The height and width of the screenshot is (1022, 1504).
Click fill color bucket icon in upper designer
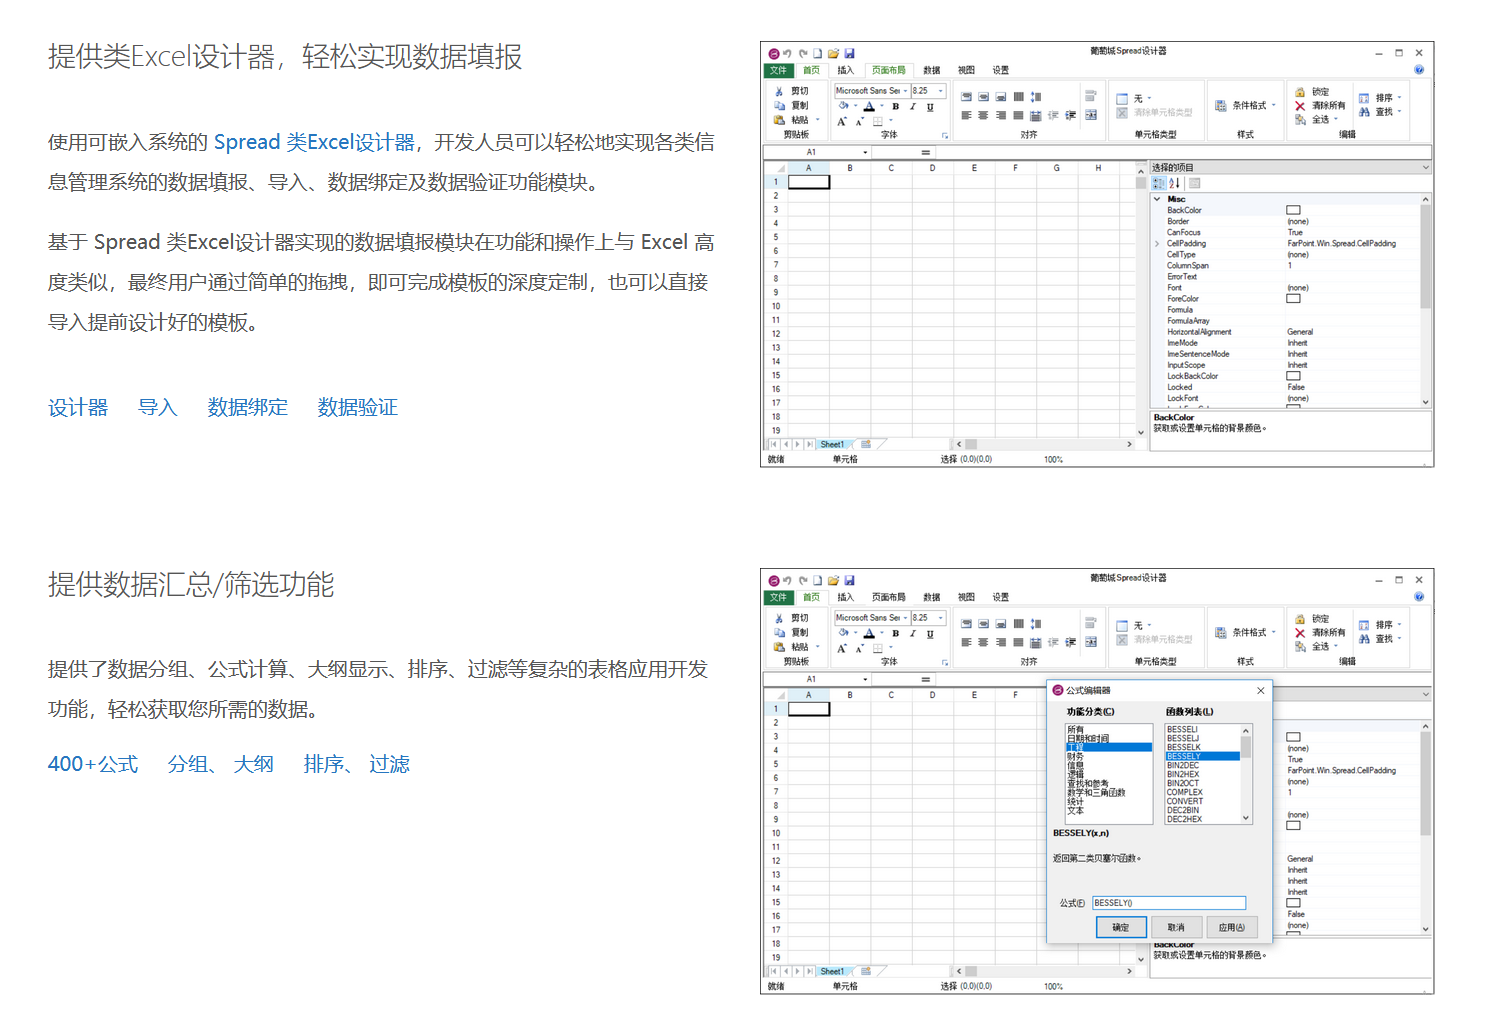pos(843,106)
